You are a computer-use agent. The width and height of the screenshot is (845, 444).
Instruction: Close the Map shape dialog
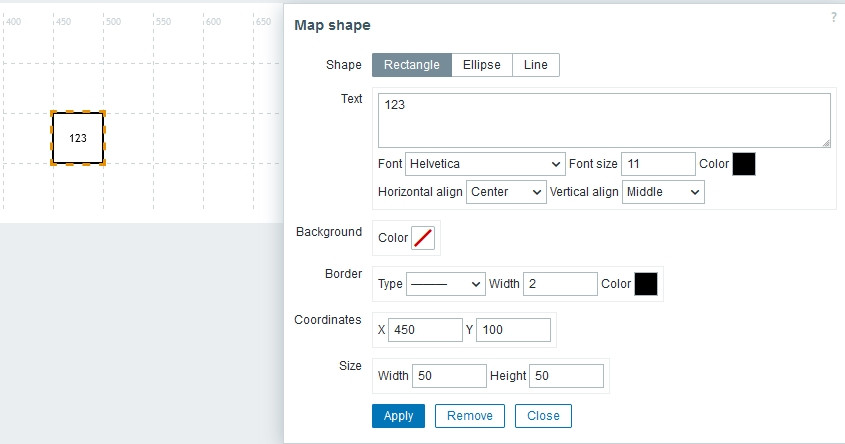(543, 416)
